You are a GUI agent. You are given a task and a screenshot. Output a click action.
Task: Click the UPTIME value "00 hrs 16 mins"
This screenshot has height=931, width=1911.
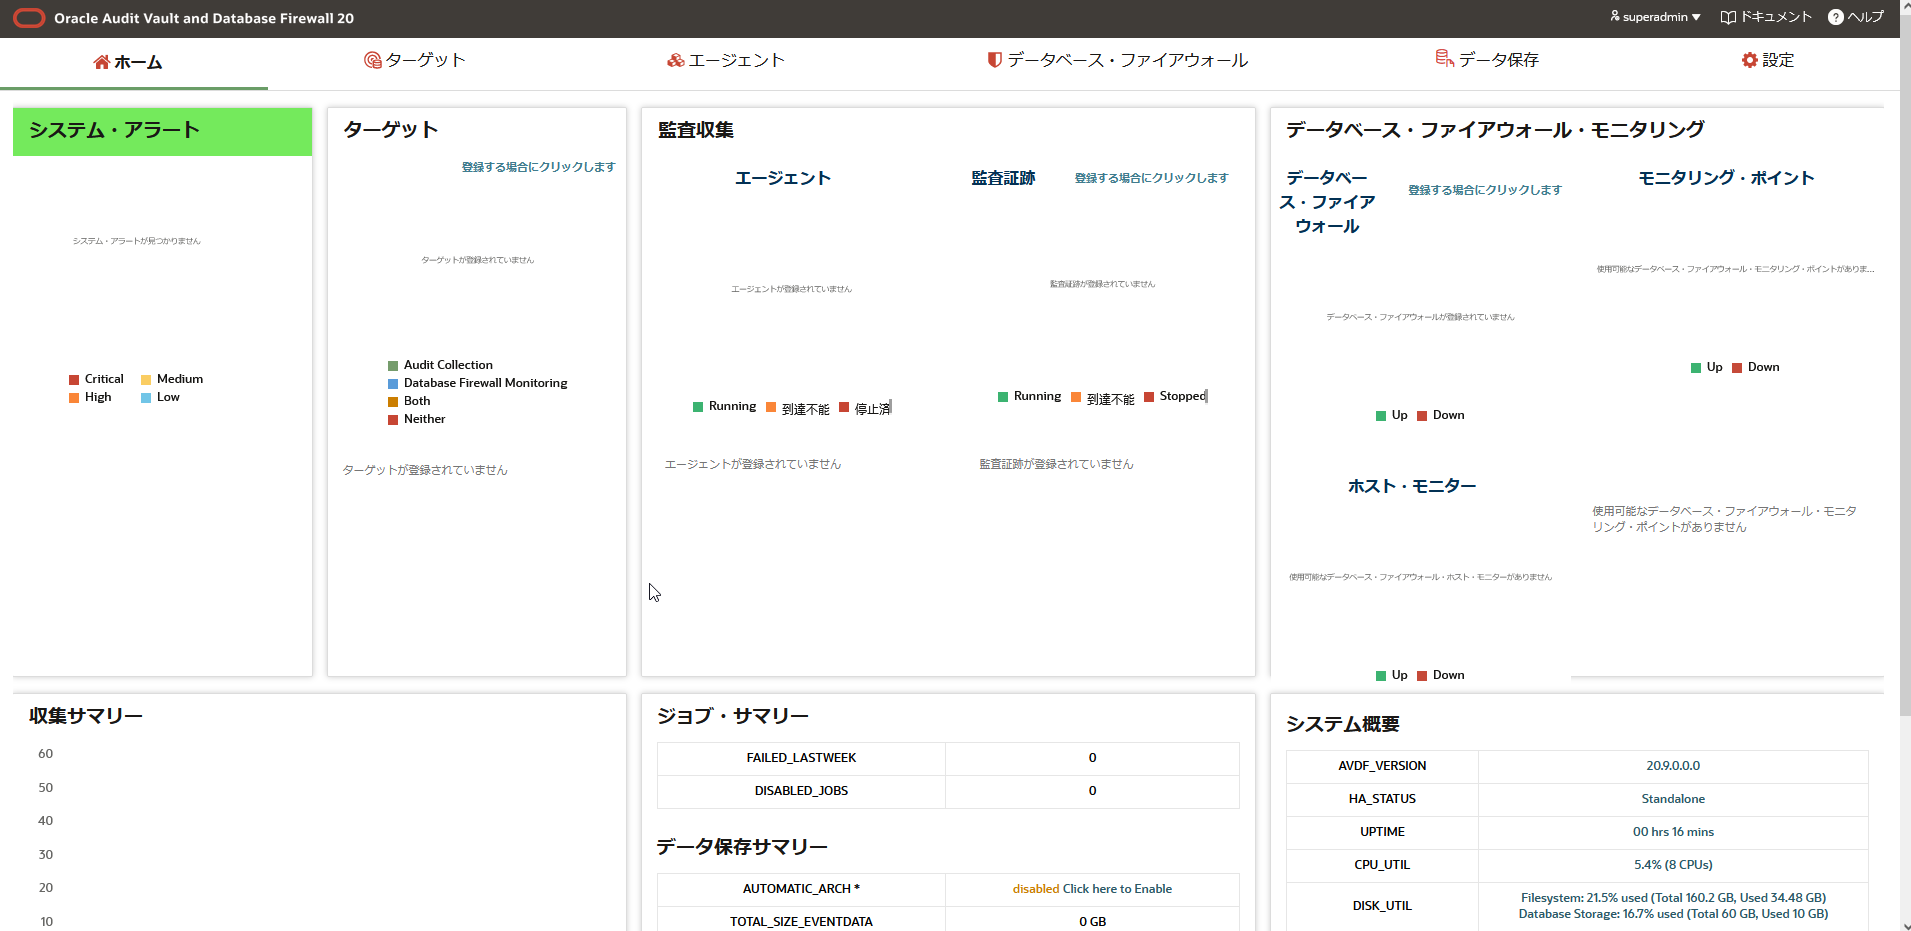pos(1673,832)
